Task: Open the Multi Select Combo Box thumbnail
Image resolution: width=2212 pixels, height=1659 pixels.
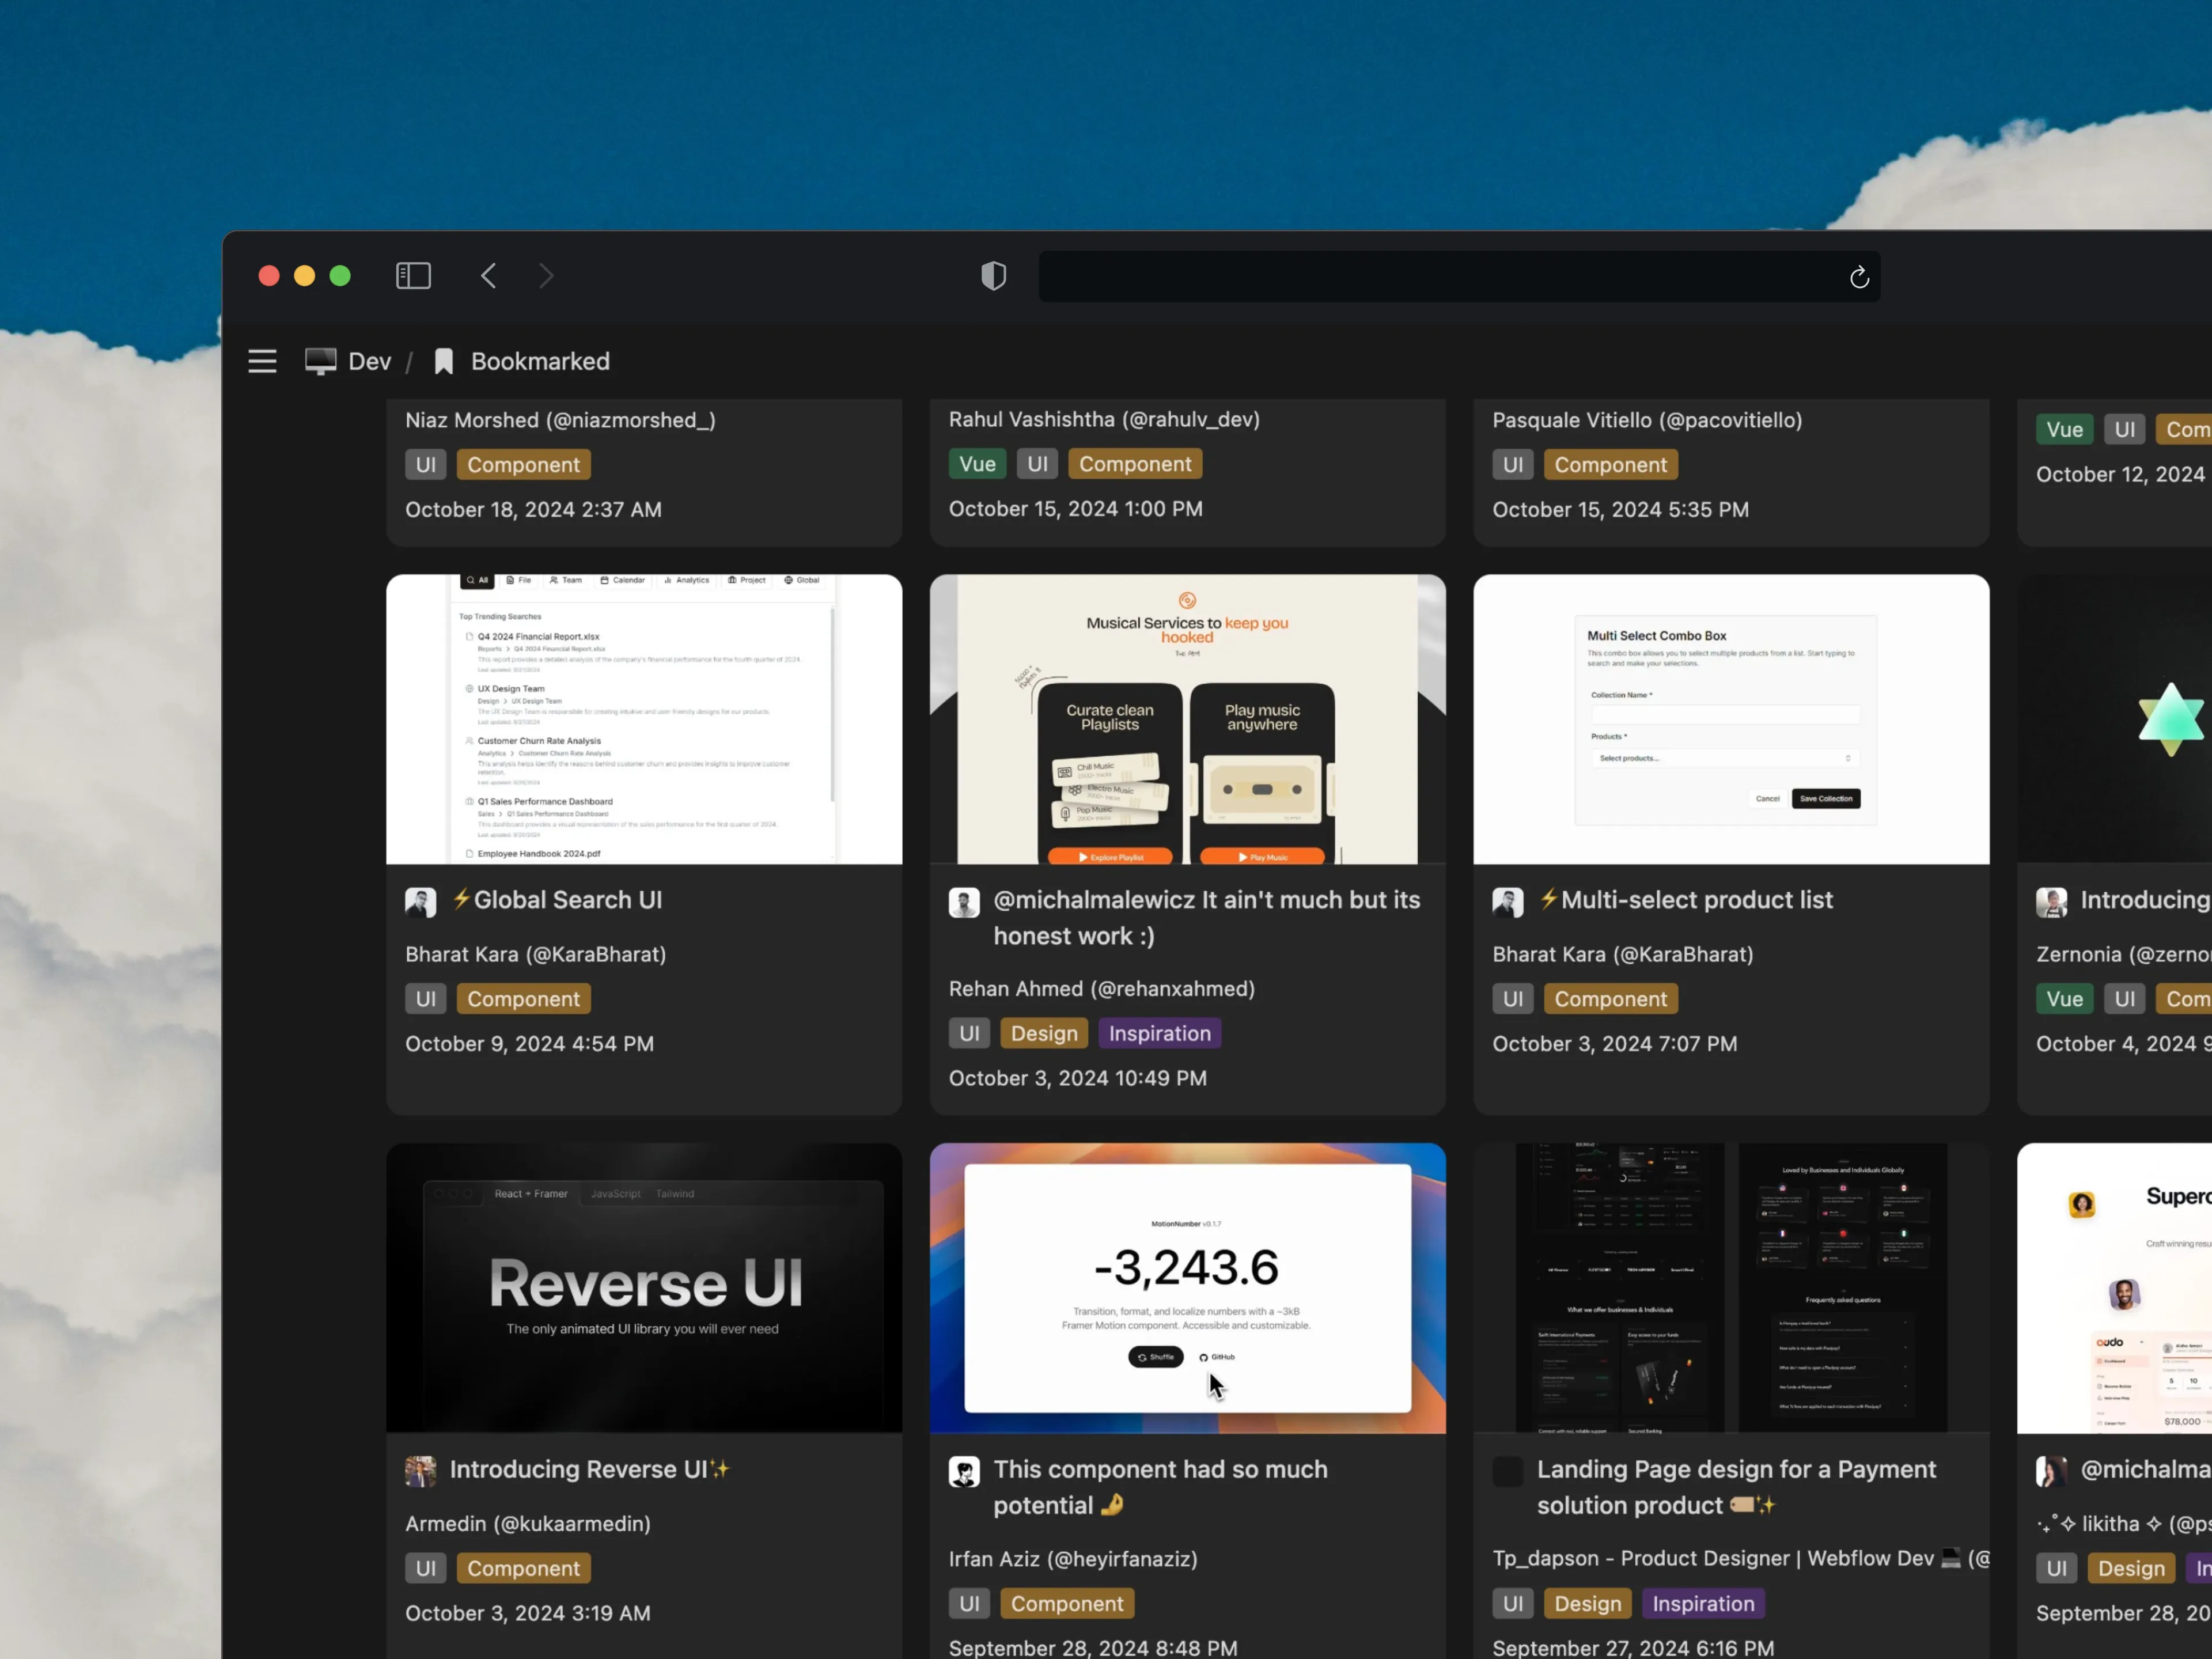Action: (x=1731, y=718)
